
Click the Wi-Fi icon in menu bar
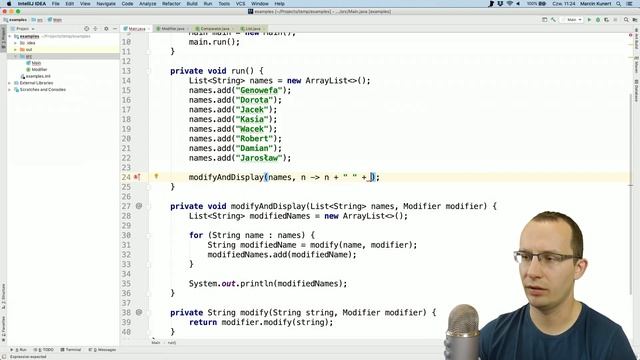coord(510,4)
